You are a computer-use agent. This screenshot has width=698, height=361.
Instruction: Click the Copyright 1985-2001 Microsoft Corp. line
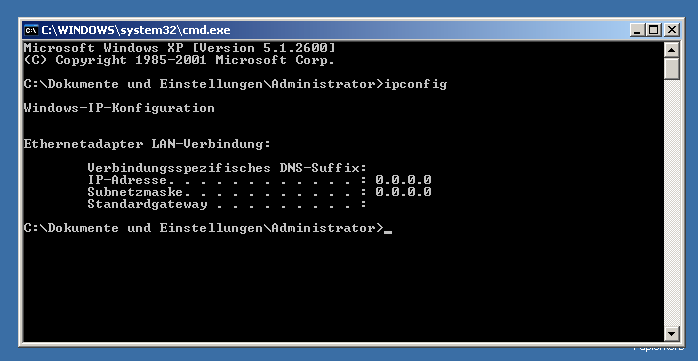tap(179, 60)
